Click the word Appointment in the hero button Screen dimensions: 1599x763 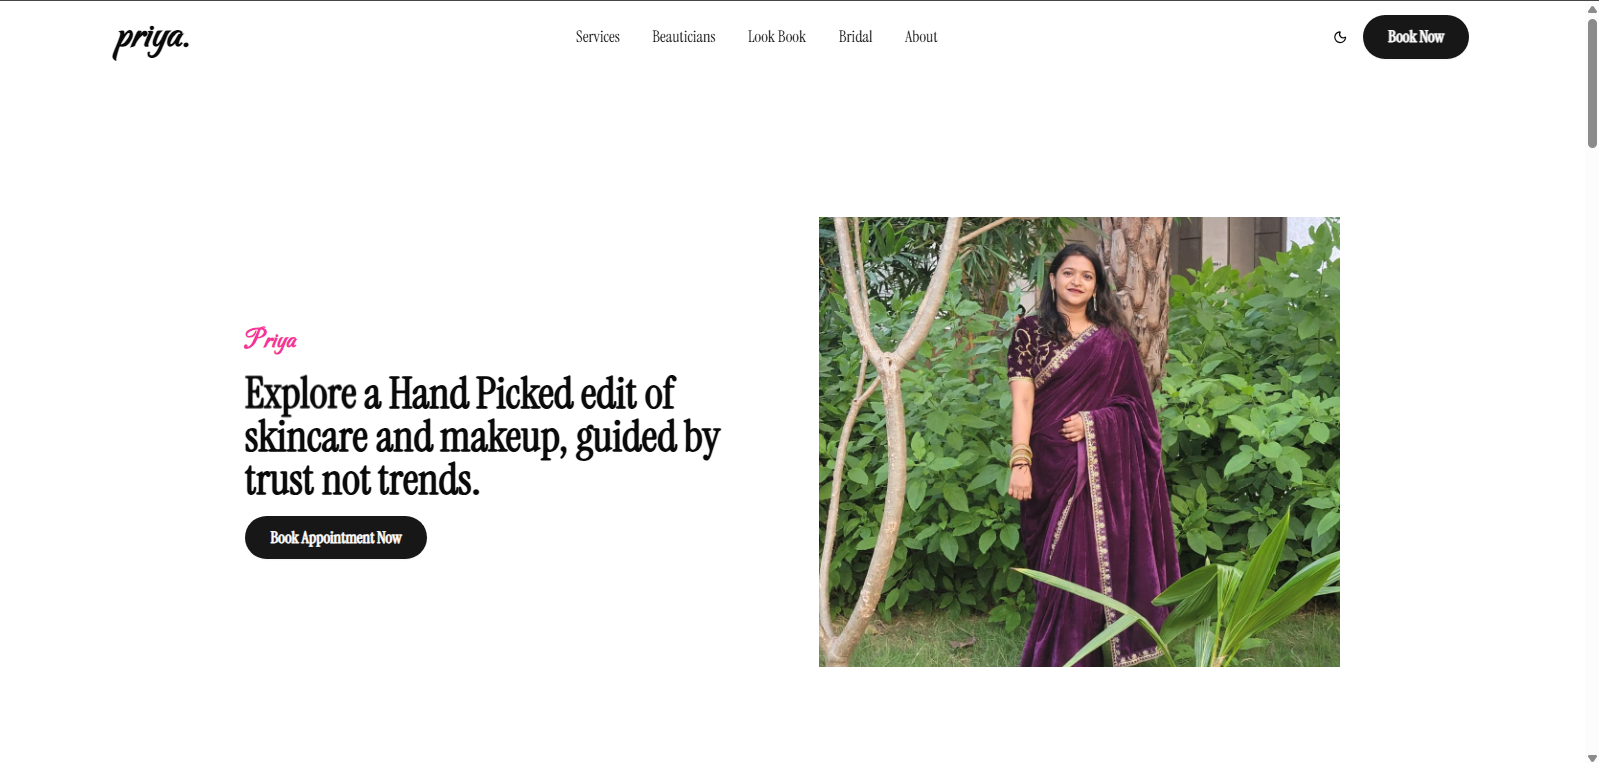pos(338,538)
